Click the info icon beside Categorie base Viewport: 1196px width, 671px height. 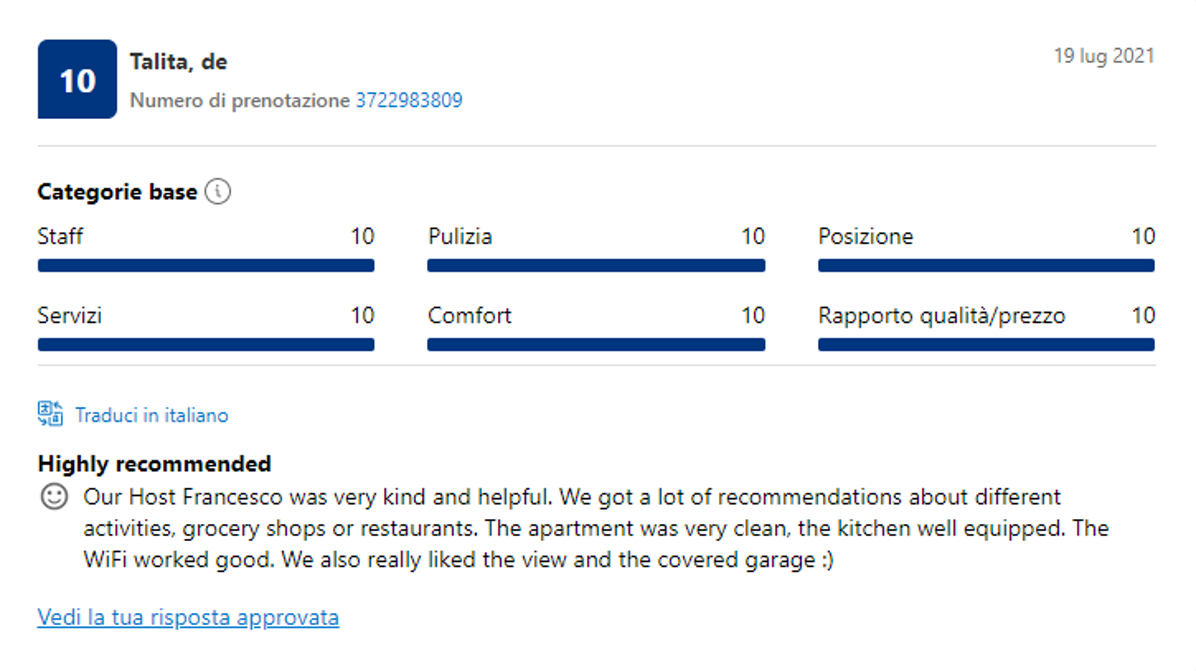tap(218, 192)
